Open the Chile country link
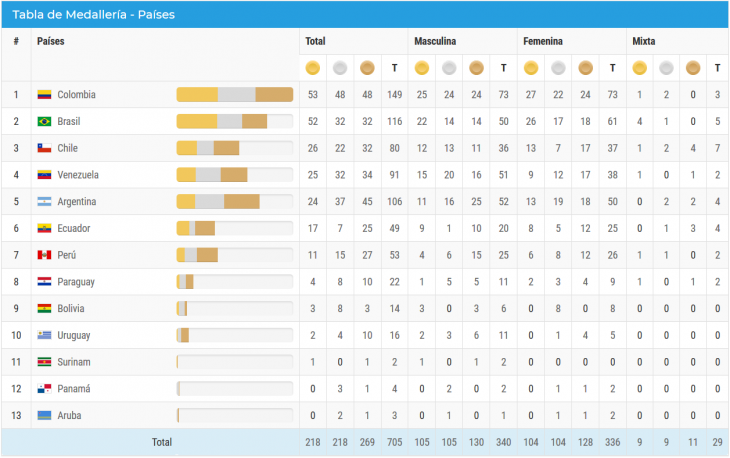730x458 pixels. point(69,148)
